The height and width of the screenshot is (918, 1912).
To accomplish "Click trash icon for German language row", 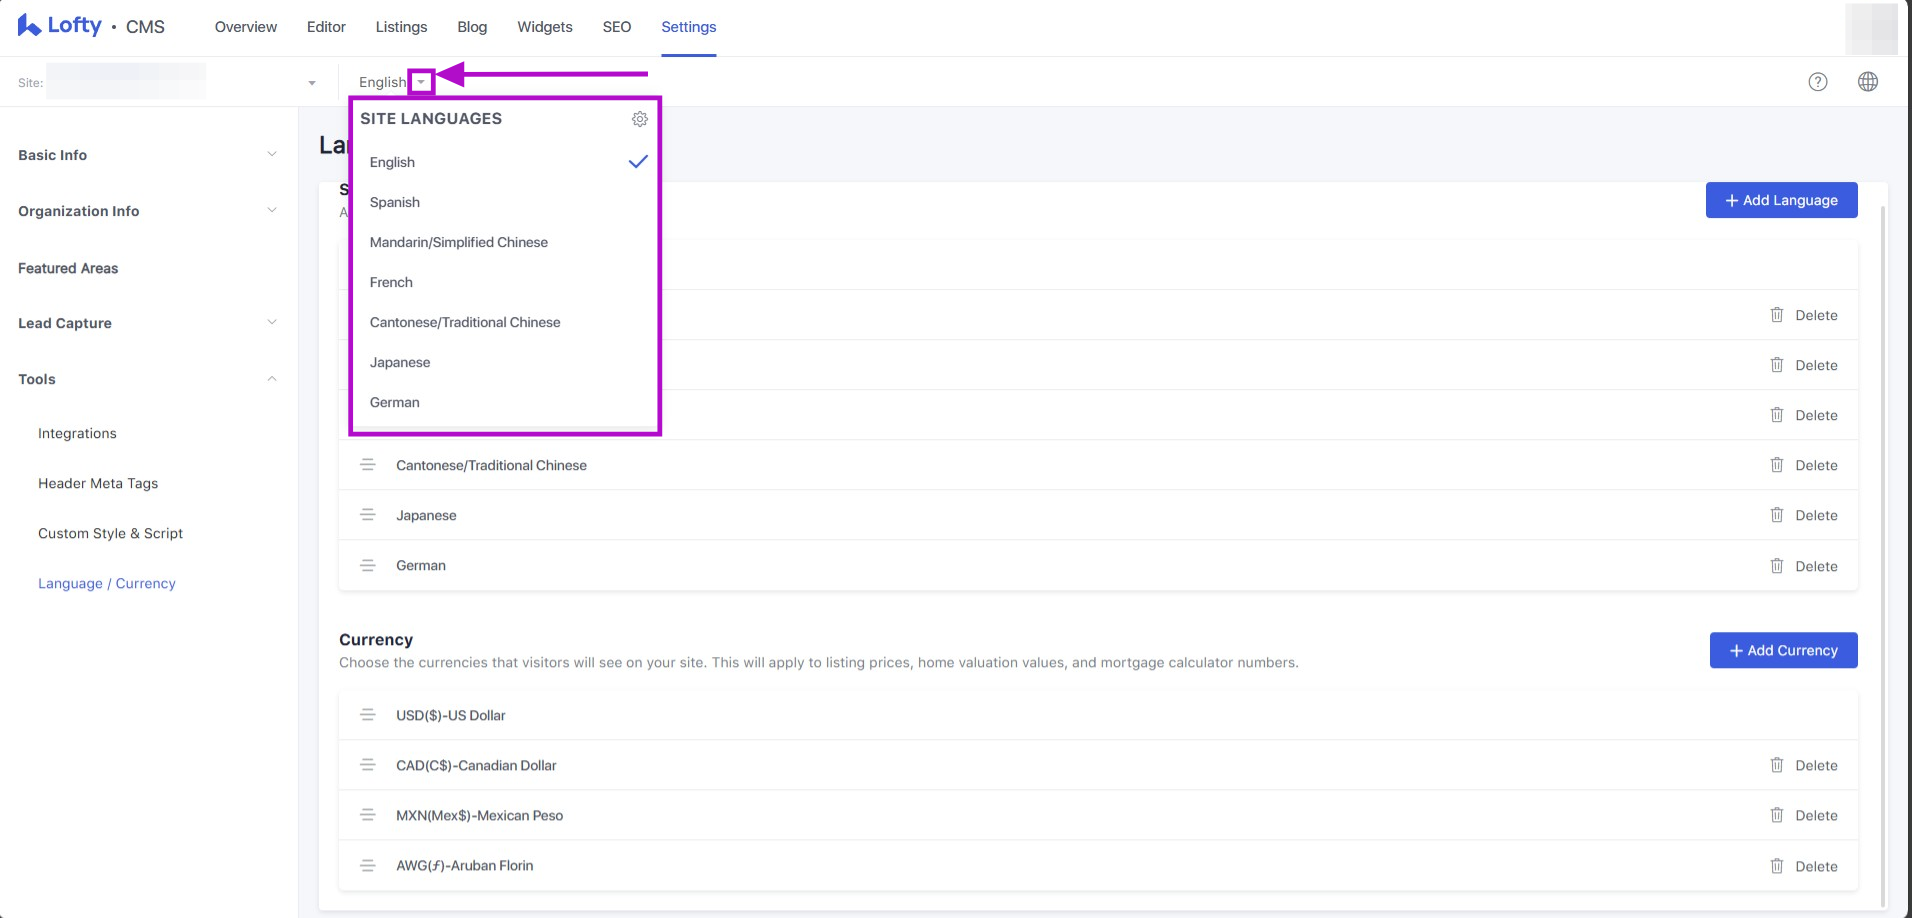I will point(1777,566).
